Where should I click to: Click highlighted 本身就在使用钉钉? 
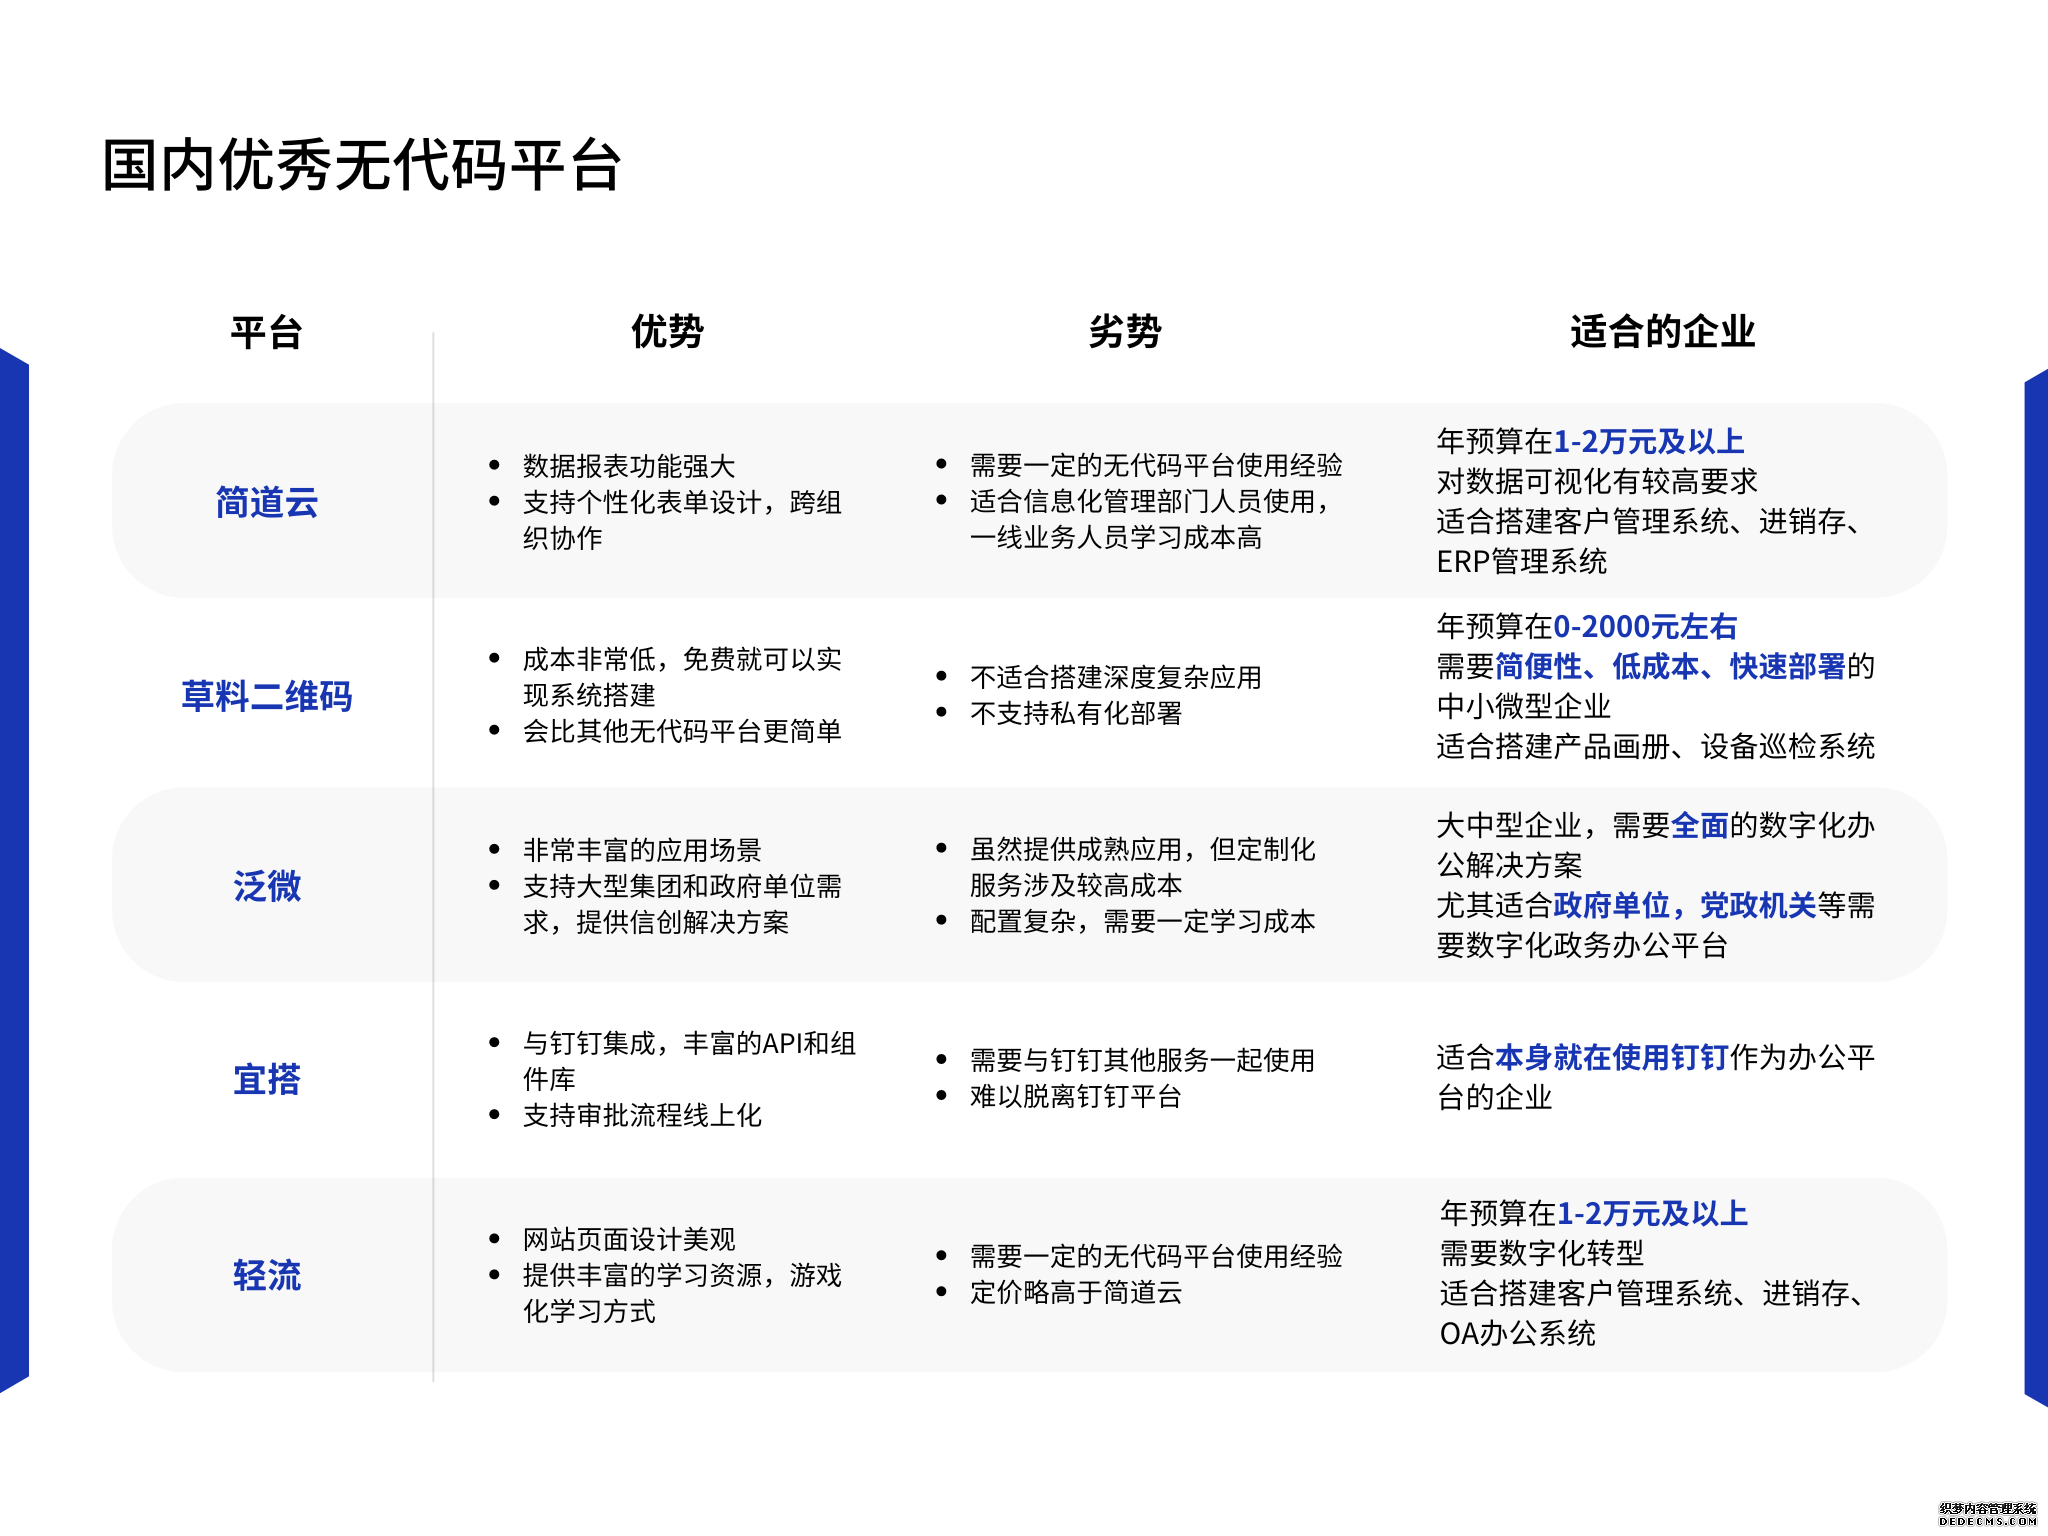(1612, 1057)
